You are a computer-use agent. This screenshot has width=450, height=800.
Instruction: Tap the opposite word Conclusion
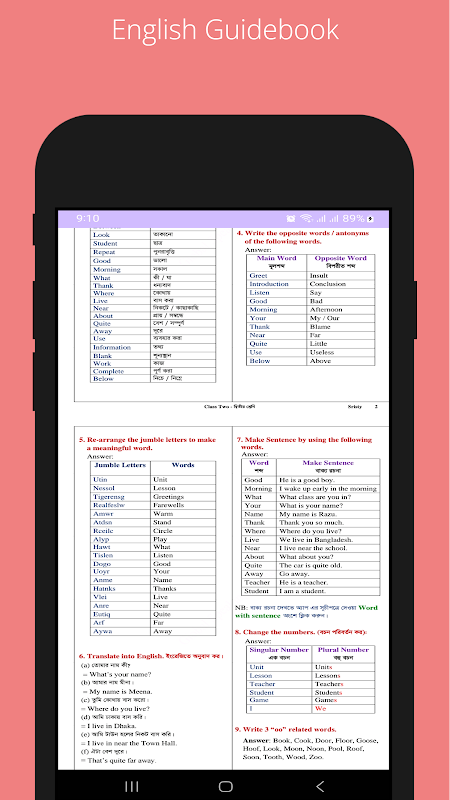click(x=327, y=284)
